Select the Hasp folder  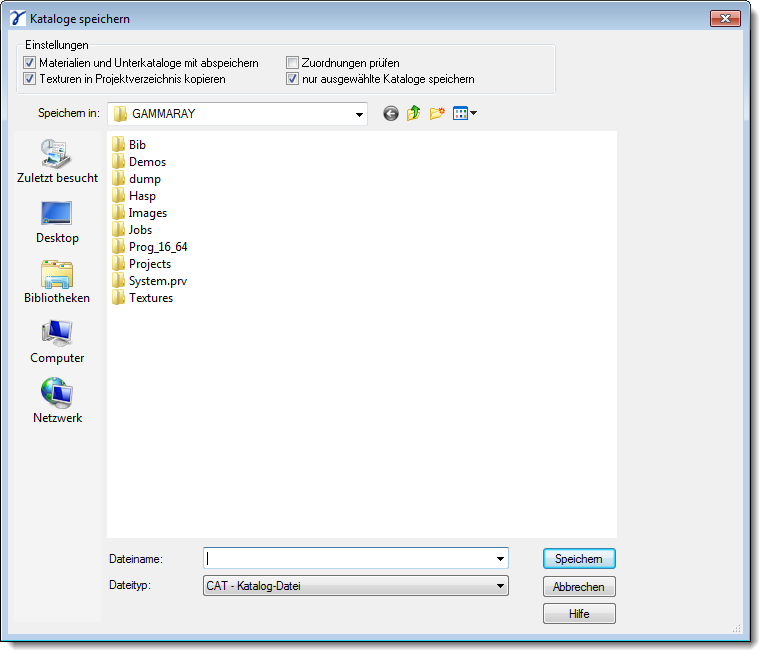(134, 196)
